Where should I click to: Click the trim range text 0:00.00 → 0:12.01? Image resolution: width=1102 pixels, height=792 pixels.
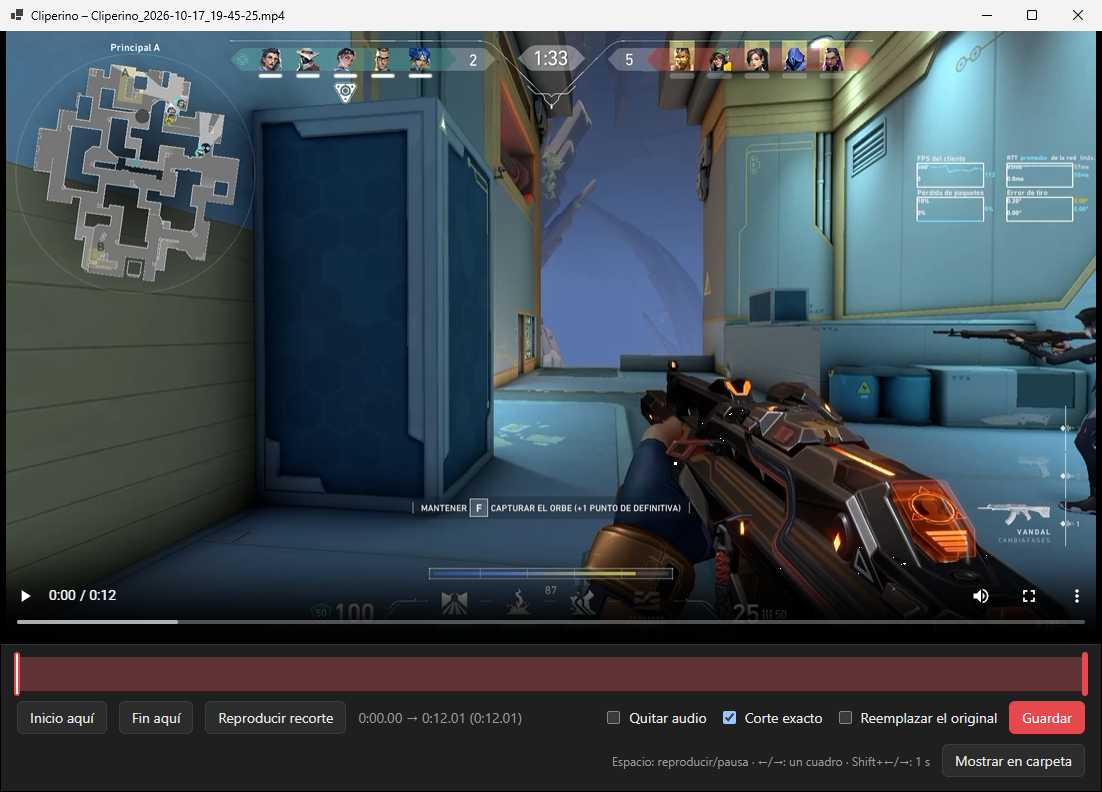(x=440, y=718)
